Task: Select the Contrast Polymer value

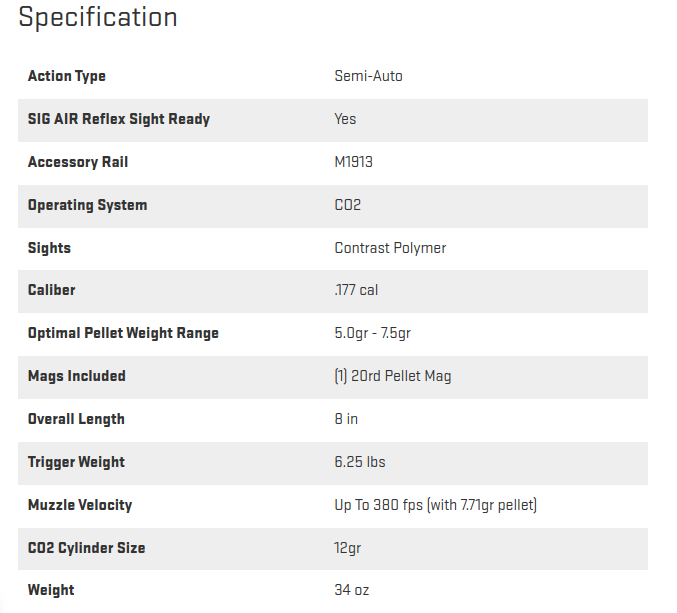Action: tap(390, 248)
